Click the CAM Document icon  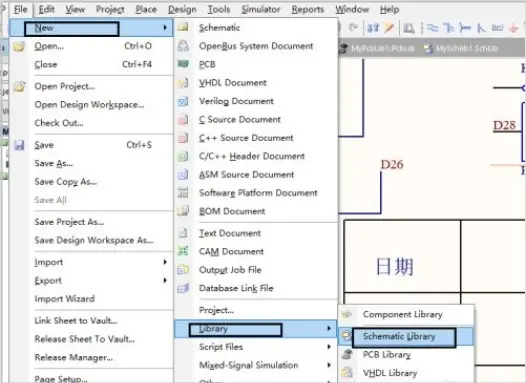pyautogui.click(x=183, y=251)
